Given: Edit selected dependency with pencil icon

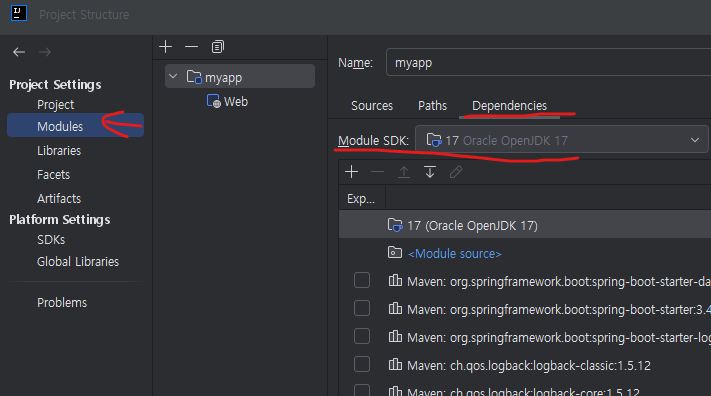Looking at the screenshot, I should tap(456, 172).
